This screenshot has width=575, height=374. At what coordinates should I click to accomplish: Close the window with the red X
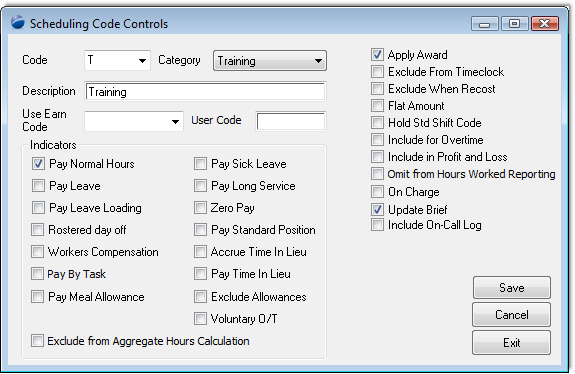pos(545,24)
